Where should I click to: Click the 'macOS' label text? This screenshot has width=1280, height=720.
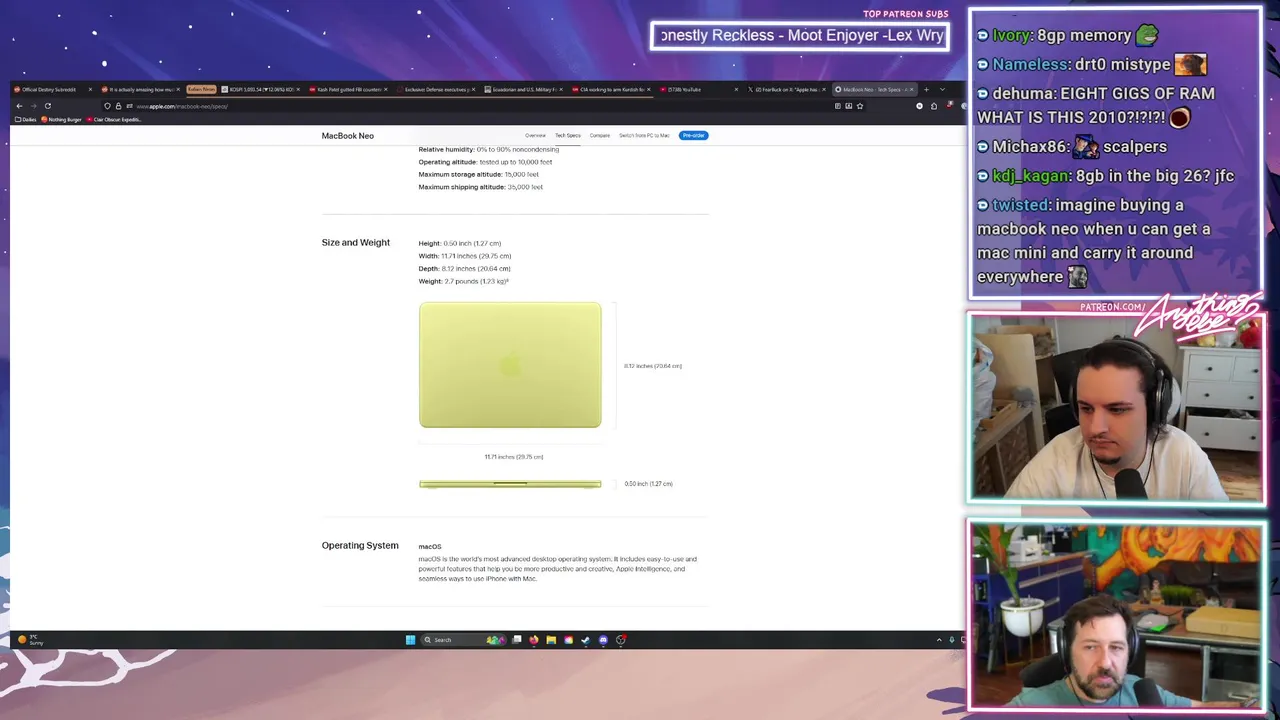click(x=430, y=547)
